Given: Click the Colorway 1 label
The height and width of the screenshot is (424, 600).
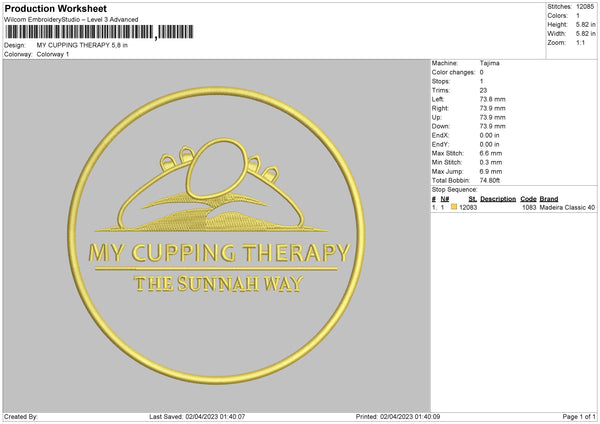Looking at the screenshot, I should click(x=53, y=54).
